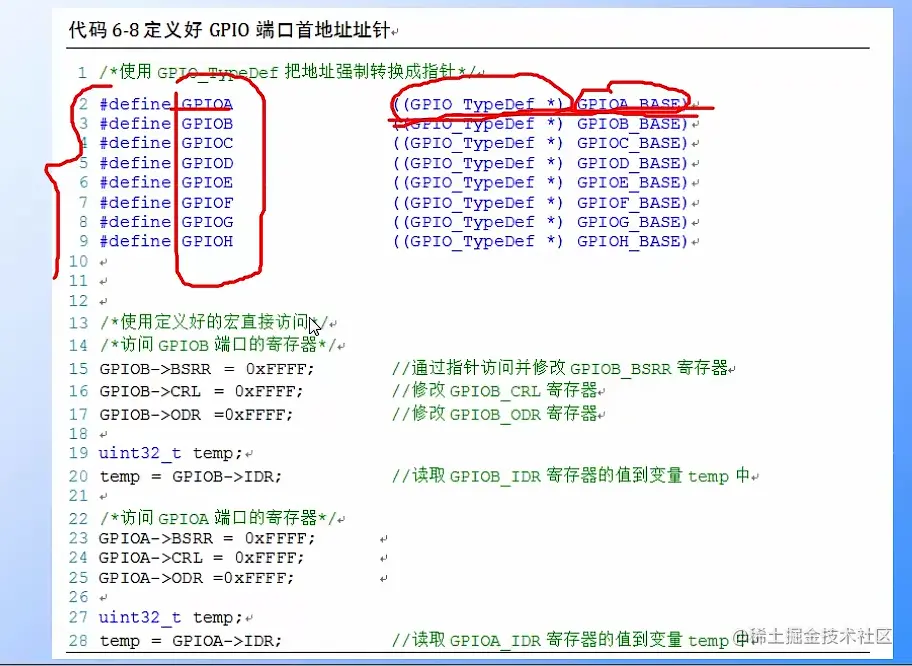This screenshot has width=912, height=666.
Task: Click the macro name GPIOE on line 6
Action: (207, 183)
